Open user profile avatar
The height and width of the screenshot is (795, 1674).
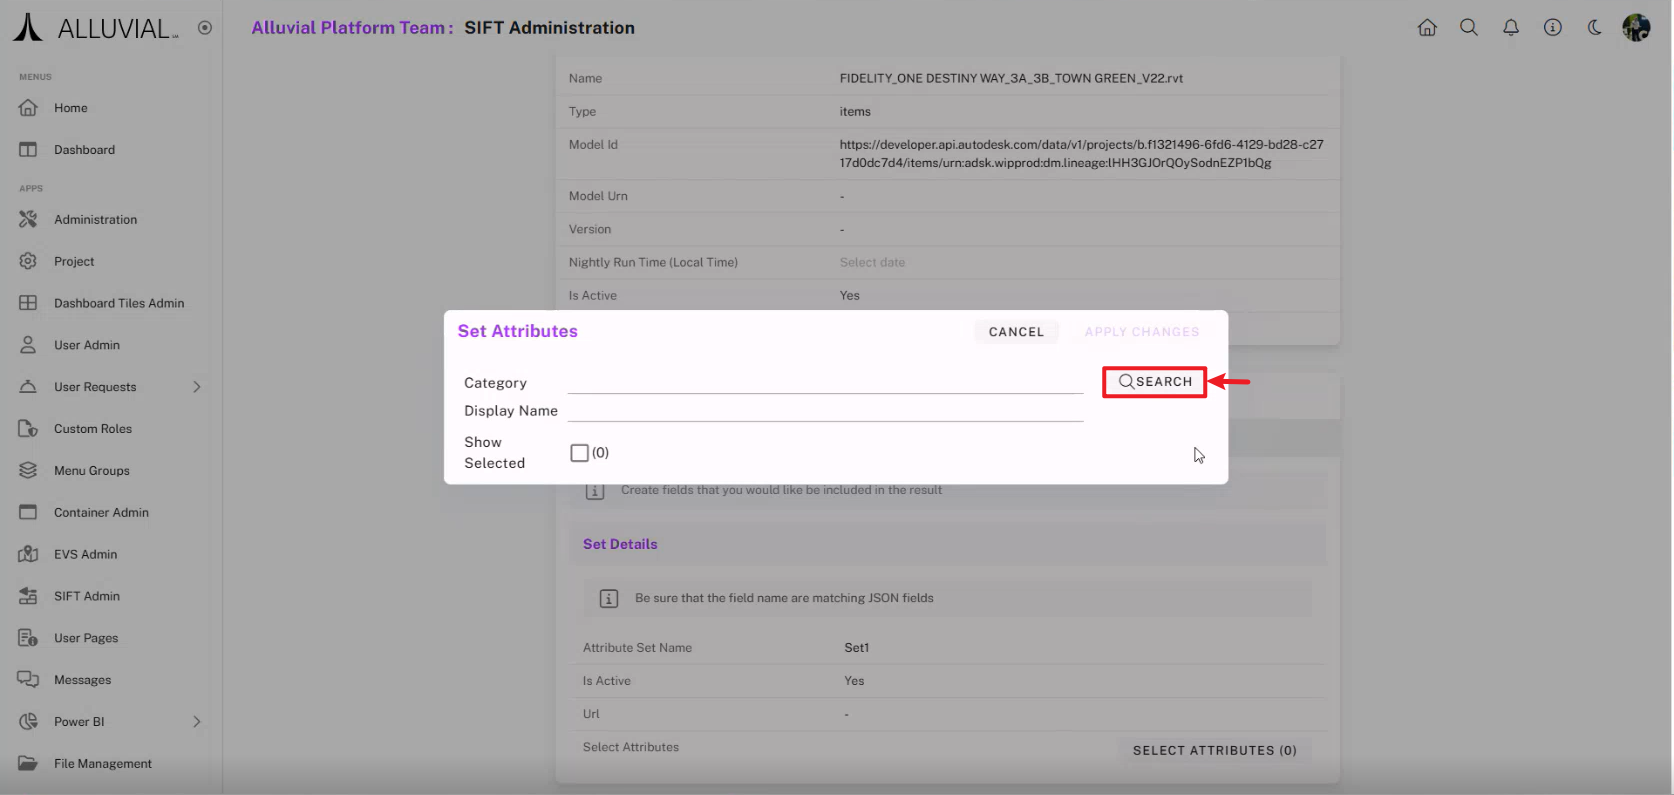coord(1636,28)
